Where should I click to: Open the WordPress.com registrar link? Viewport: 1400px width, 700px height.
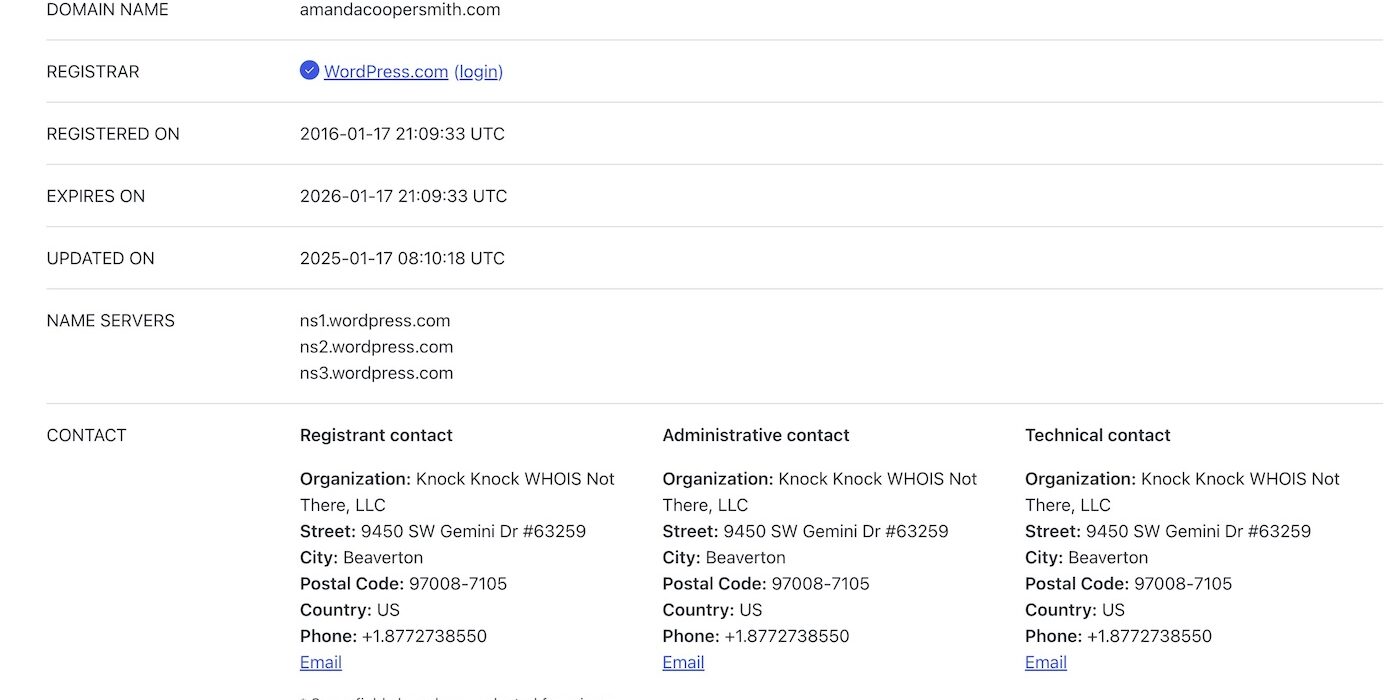[x=386, y=72]
